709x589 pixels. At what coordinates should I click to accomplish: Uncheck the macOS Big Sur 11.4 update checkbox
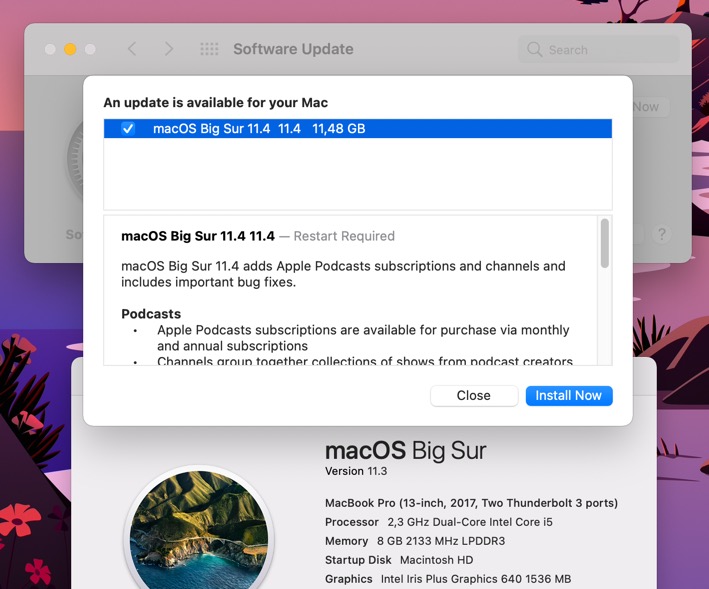tap(128, 129)
